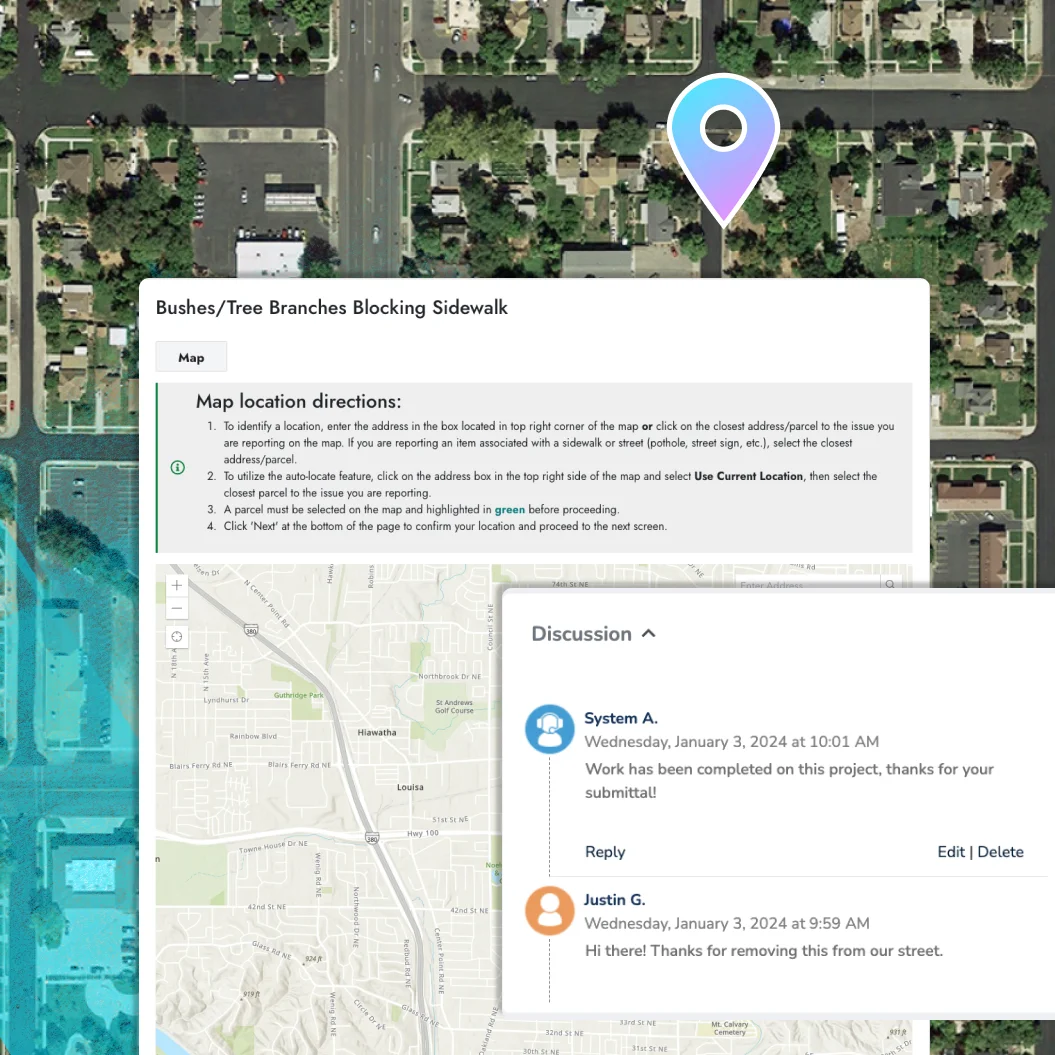Delete System A.'s comment
1055x1055 pixels.
(x=1000, y=852)
